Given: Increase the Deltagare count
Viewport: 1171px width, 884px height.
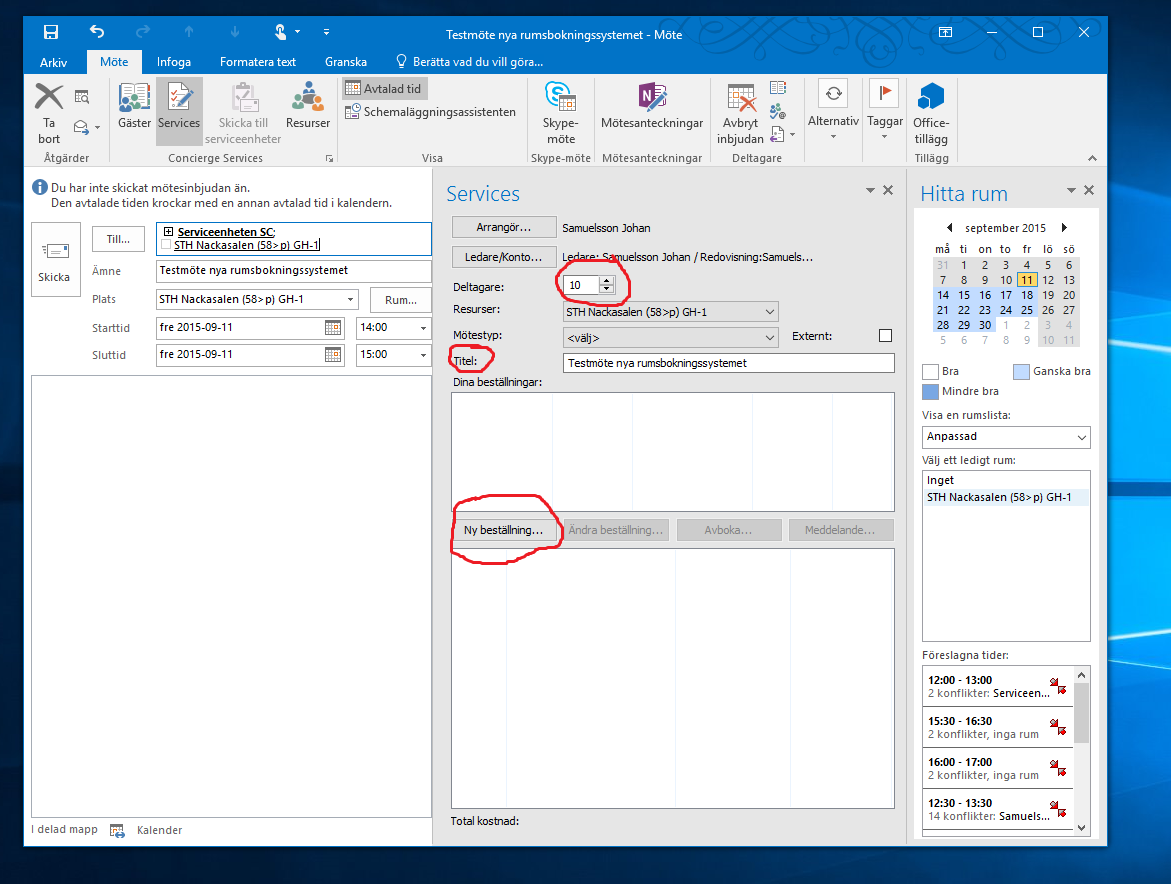Looking at the screenshot, I should point(606,281).
